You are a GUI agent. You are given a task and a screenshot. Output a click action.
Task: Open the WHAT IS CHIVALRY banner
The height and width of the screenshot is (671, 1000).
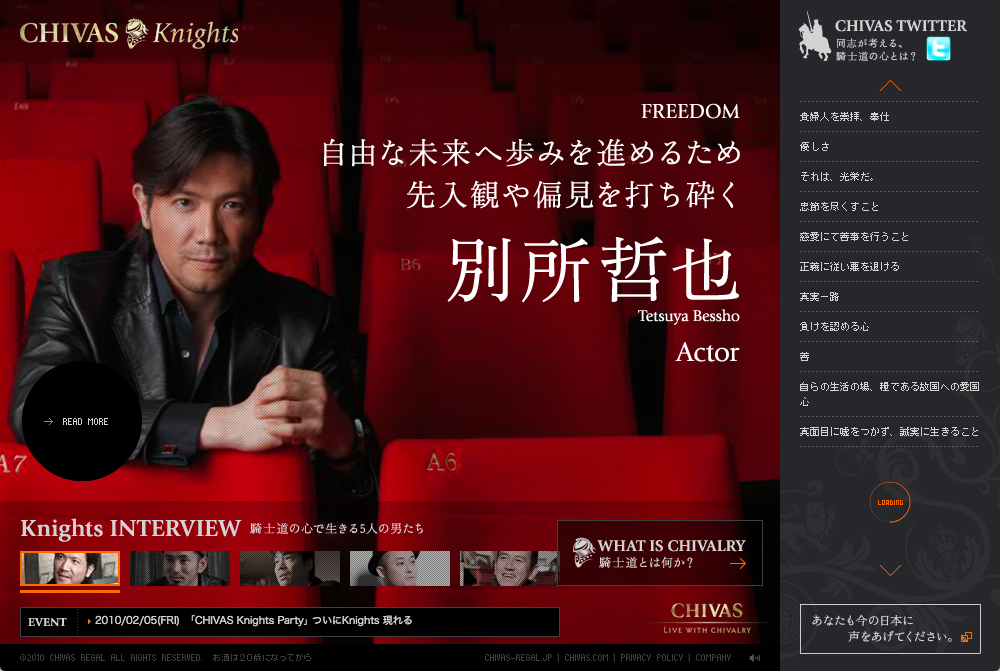[x=660, y=553]
